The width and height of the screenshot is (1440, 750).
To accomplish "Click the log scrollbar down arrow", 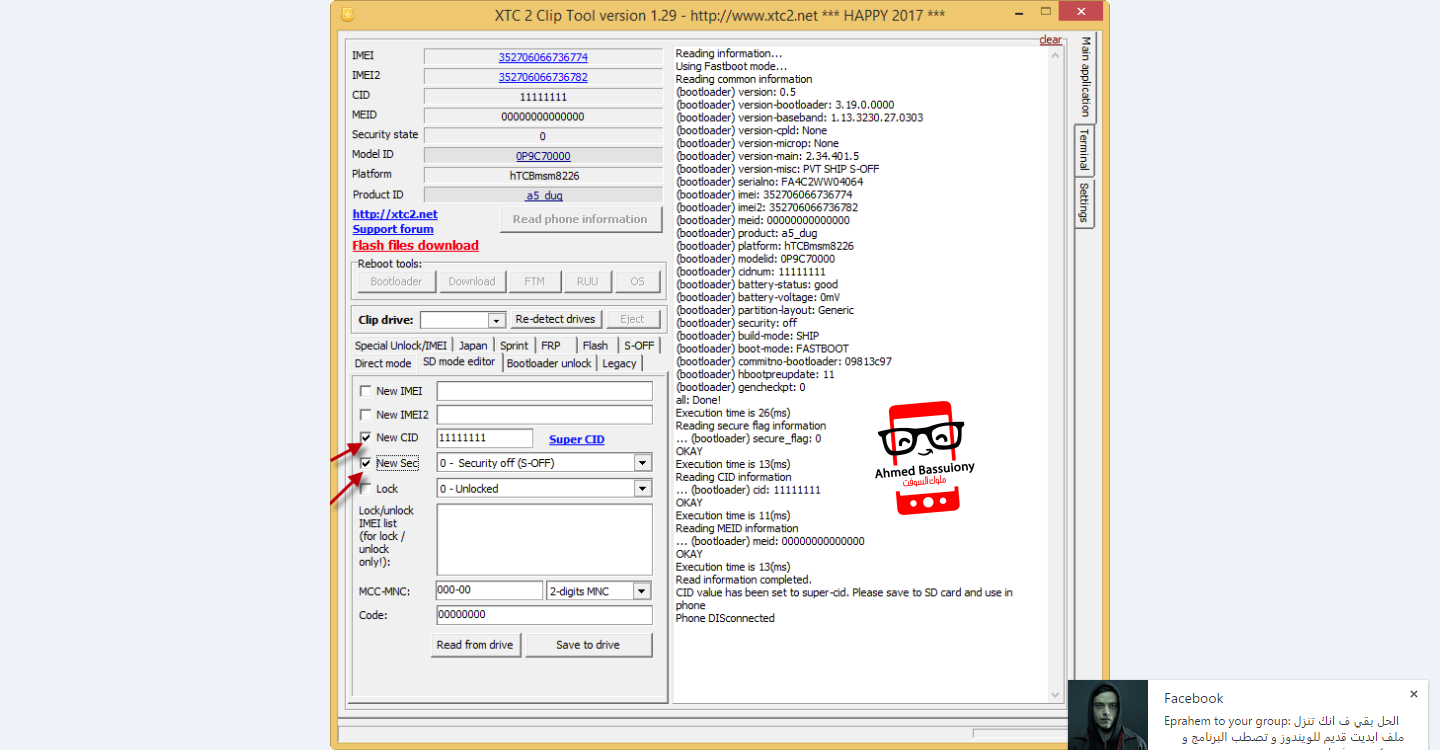I will (1055, 694).
